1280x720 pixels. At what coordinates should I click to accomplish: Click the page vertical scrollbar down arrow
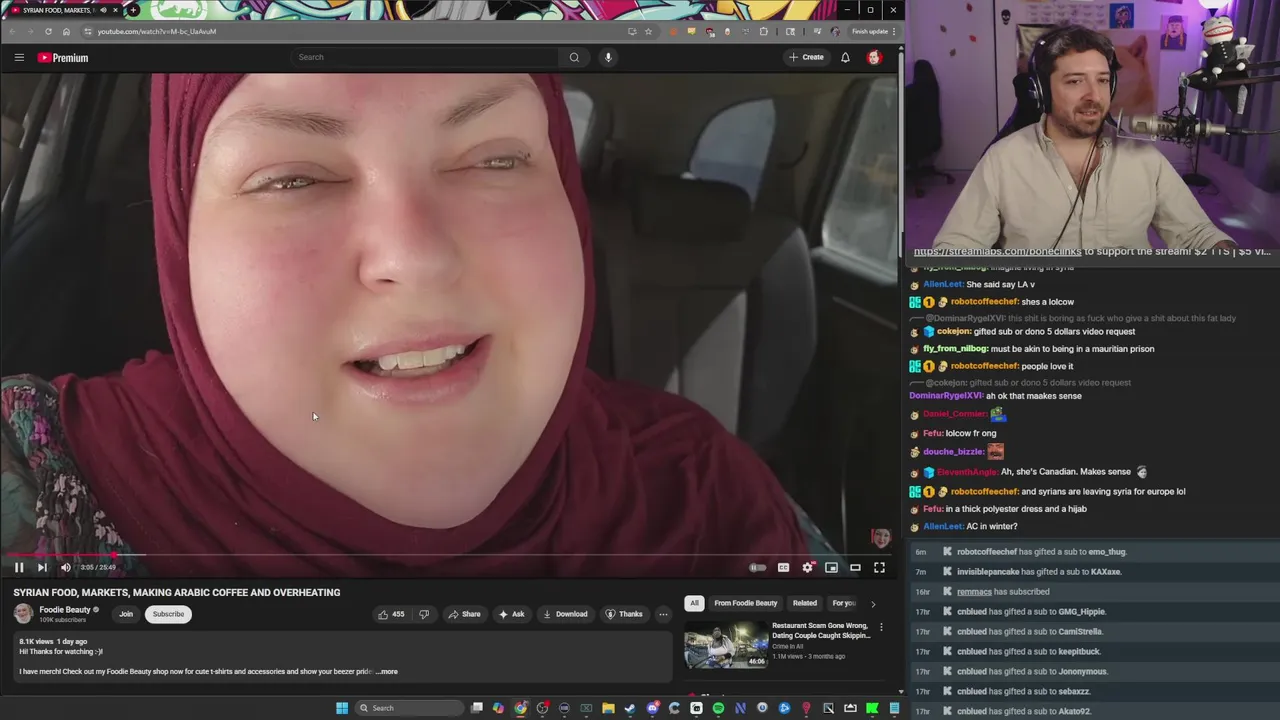click(900, 691)
